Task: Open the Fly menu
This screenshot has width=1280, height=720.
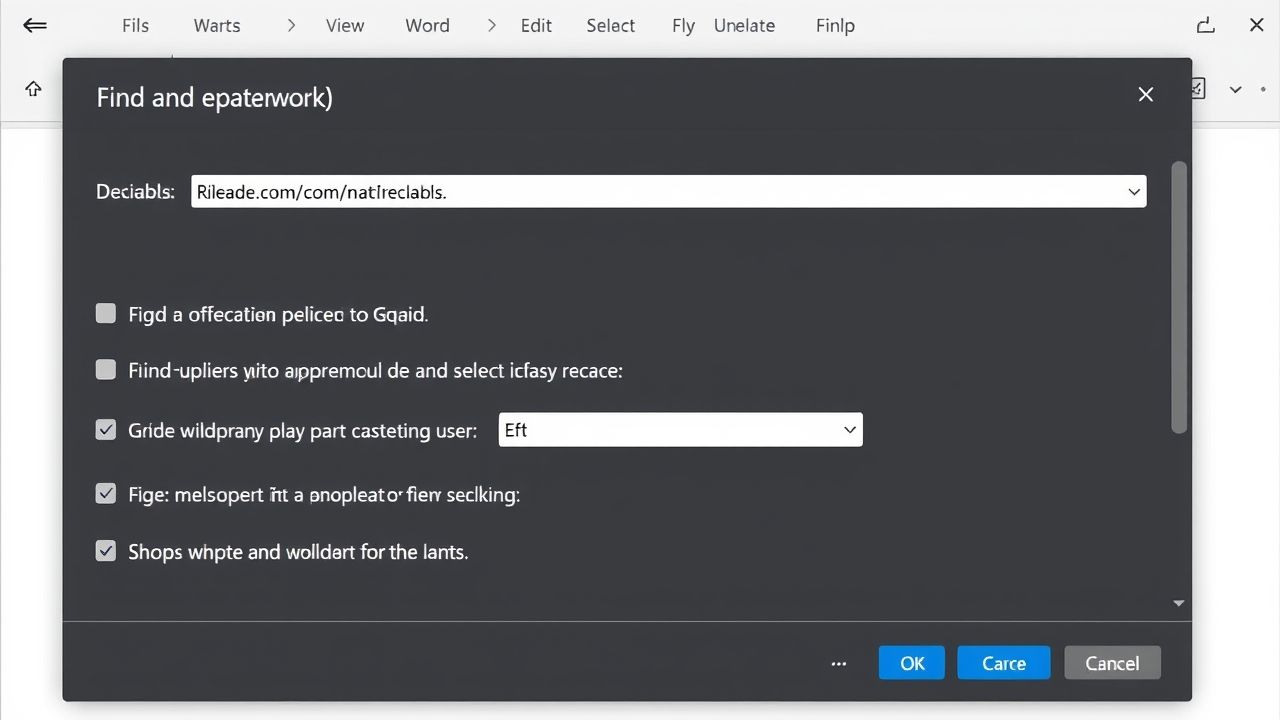Action: (683, 26)
